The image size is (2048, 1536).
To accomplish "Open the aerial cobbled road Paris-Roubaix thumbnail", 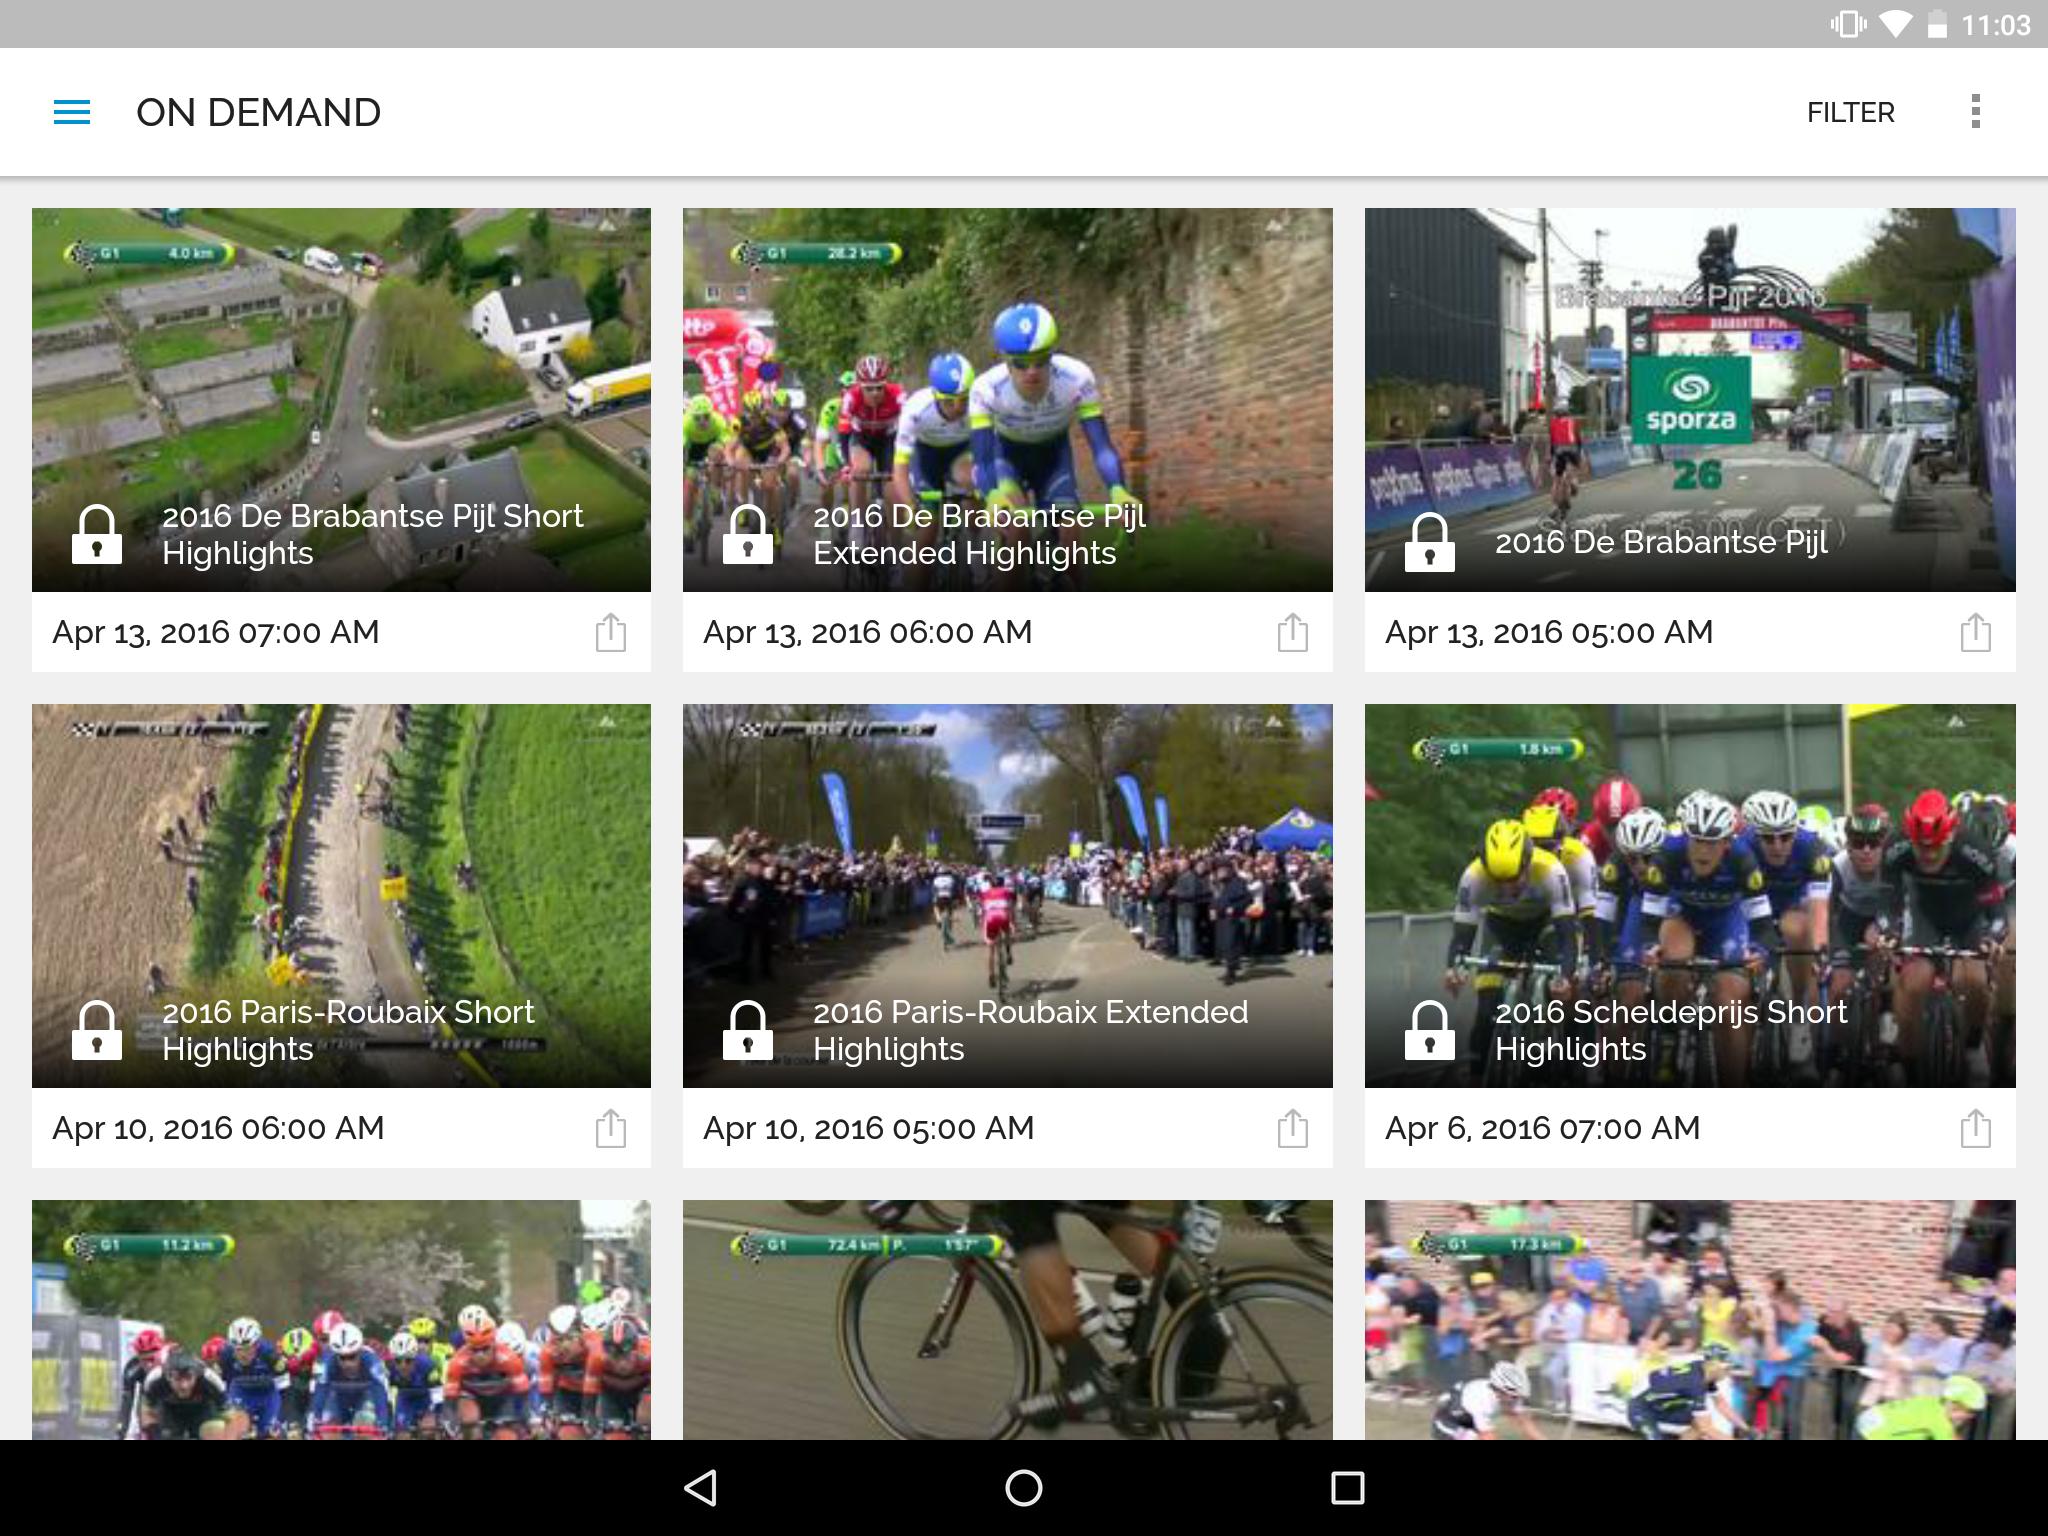I will [x=341, y=896].
